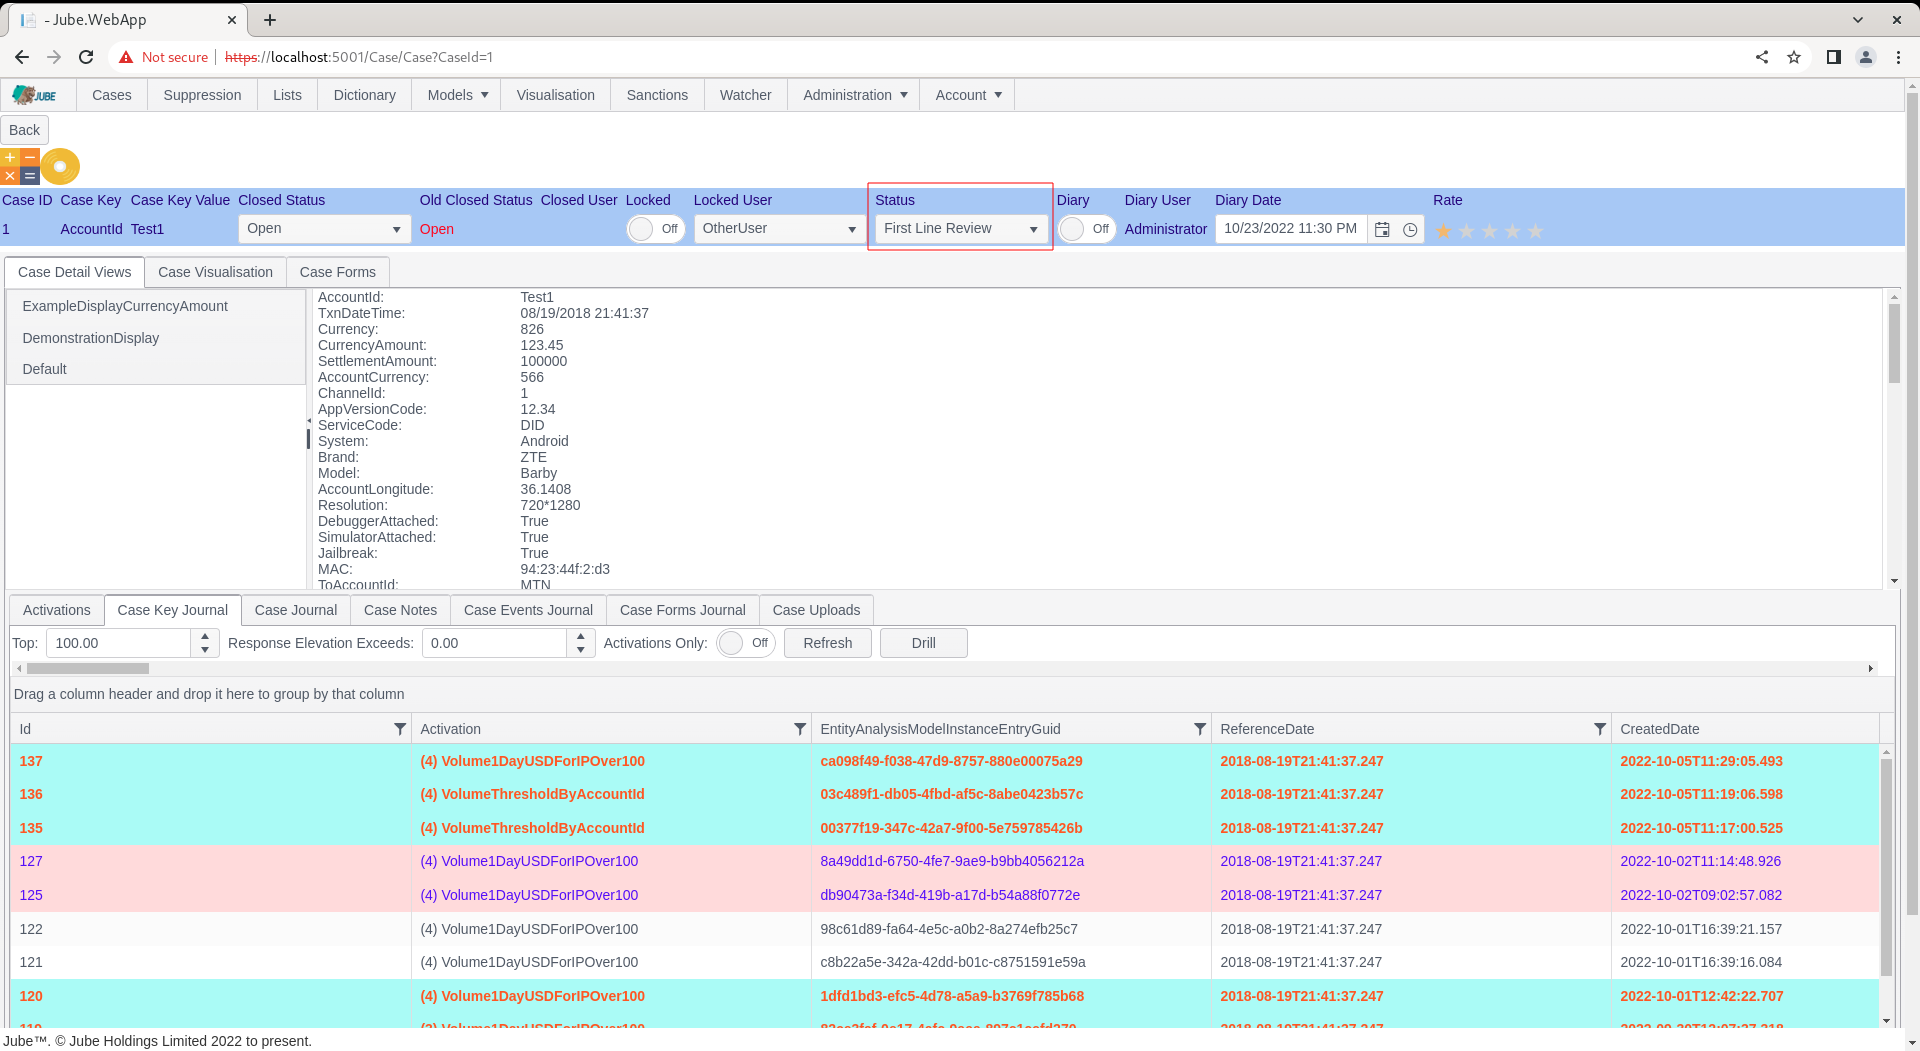The height and width of the screenshot is (1051, 1920).
Task: Decrease the Response Elevation Exceeds value
Action: coord(581,650)
